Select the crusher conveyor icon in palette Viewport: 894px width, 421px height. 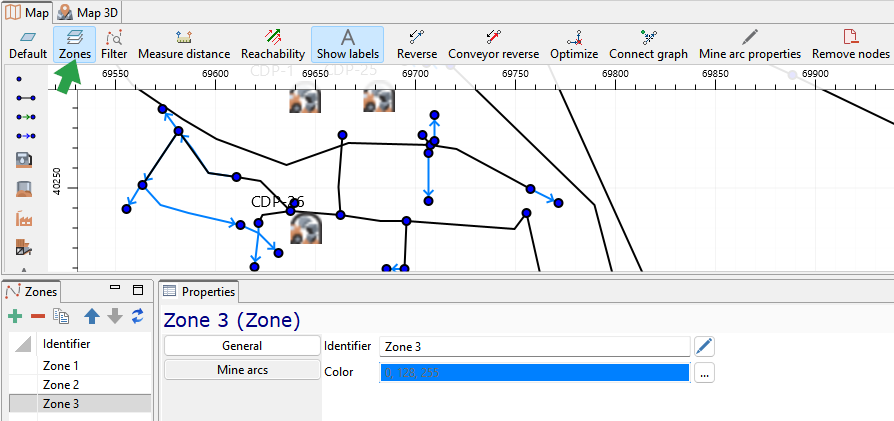24,248
